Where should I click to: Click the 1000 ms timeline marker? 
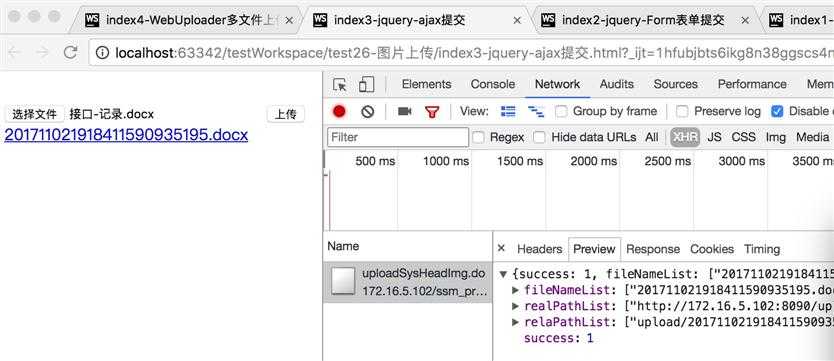(446, 161)
